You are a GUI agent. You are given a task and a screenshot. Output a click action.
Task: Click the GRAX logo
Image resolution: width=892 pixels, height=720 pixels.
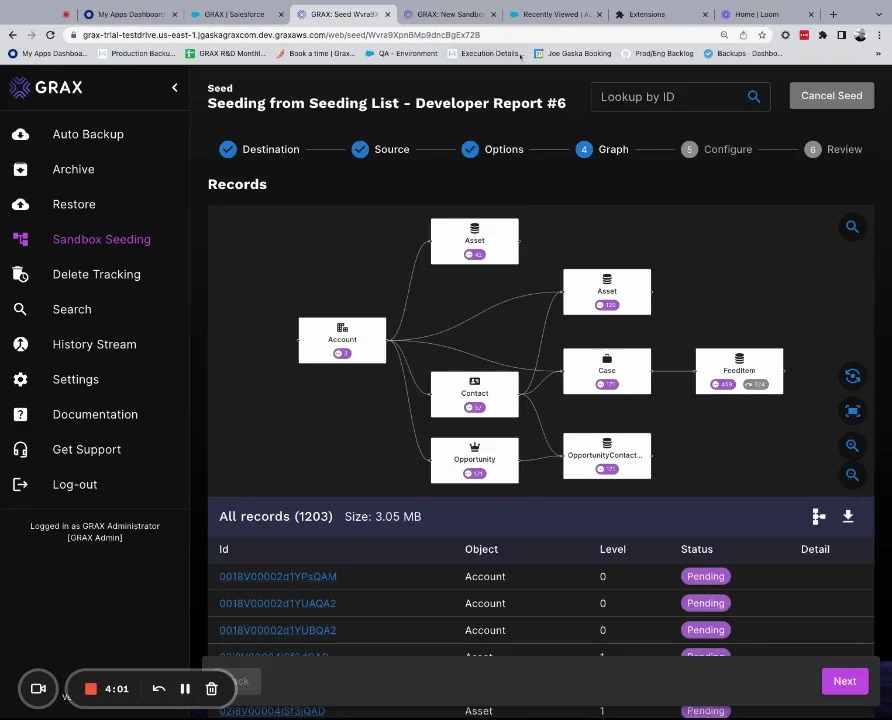point(46,88)
